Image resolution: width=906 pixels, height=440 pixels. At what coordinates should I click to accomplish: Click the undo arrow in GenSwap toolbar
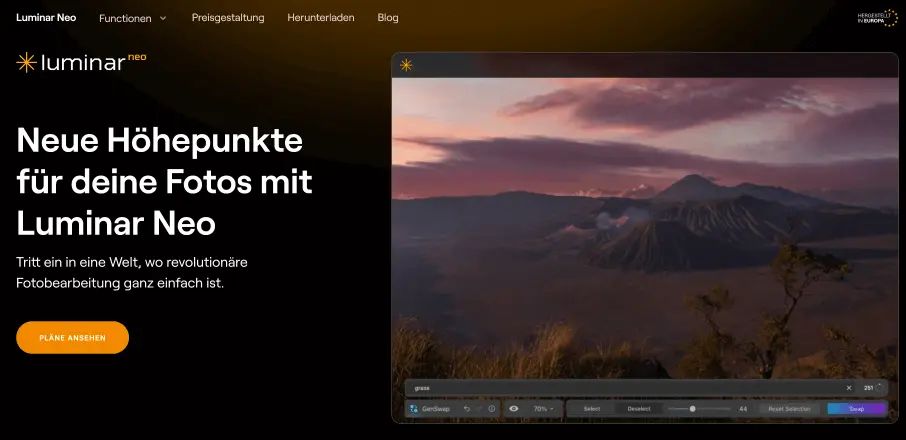click(466, 409)
